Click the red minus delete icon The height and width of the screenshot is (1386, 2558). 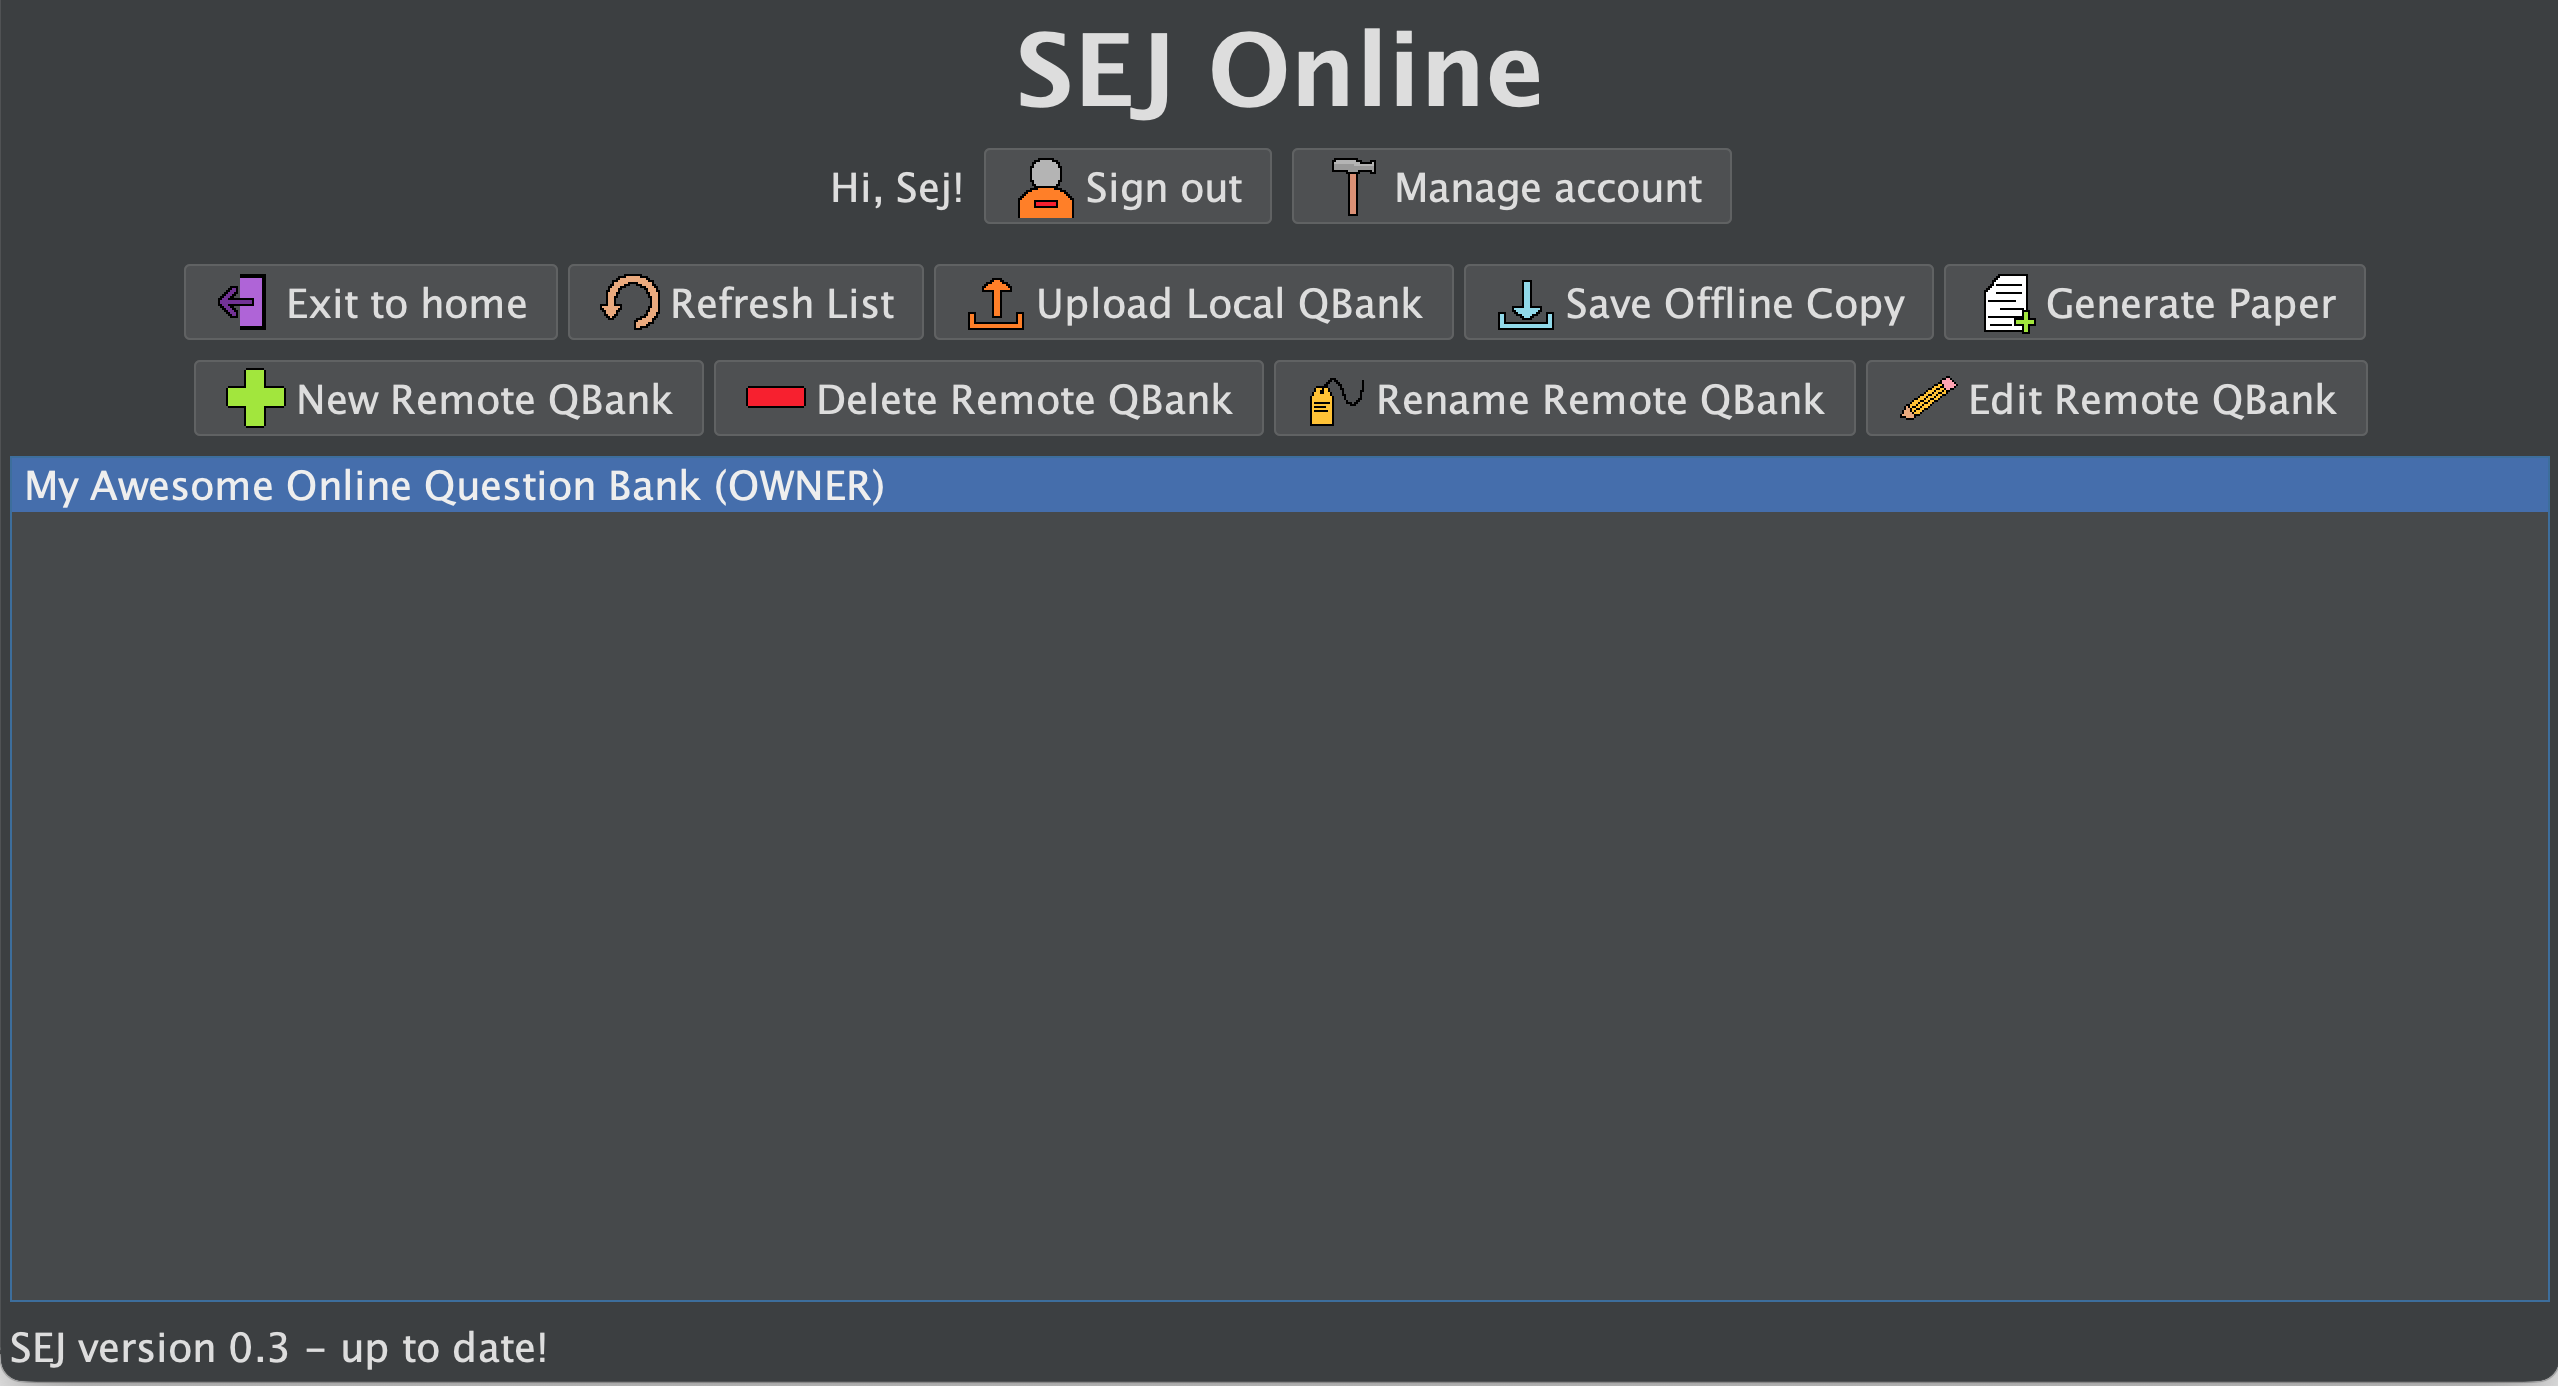775,398
